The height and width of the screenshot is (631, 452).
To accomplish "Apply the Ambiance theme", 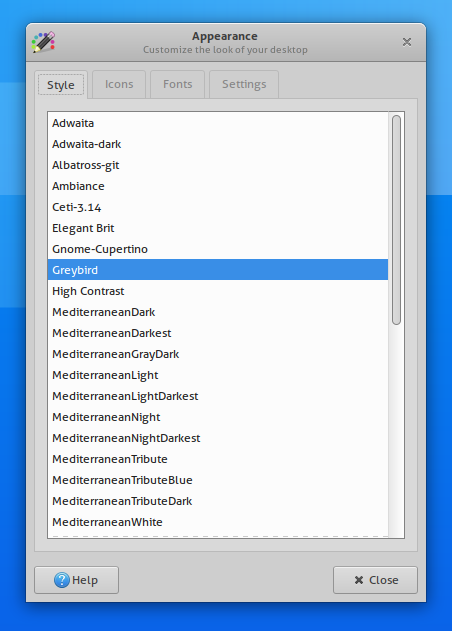I will [x=218, y=186].
